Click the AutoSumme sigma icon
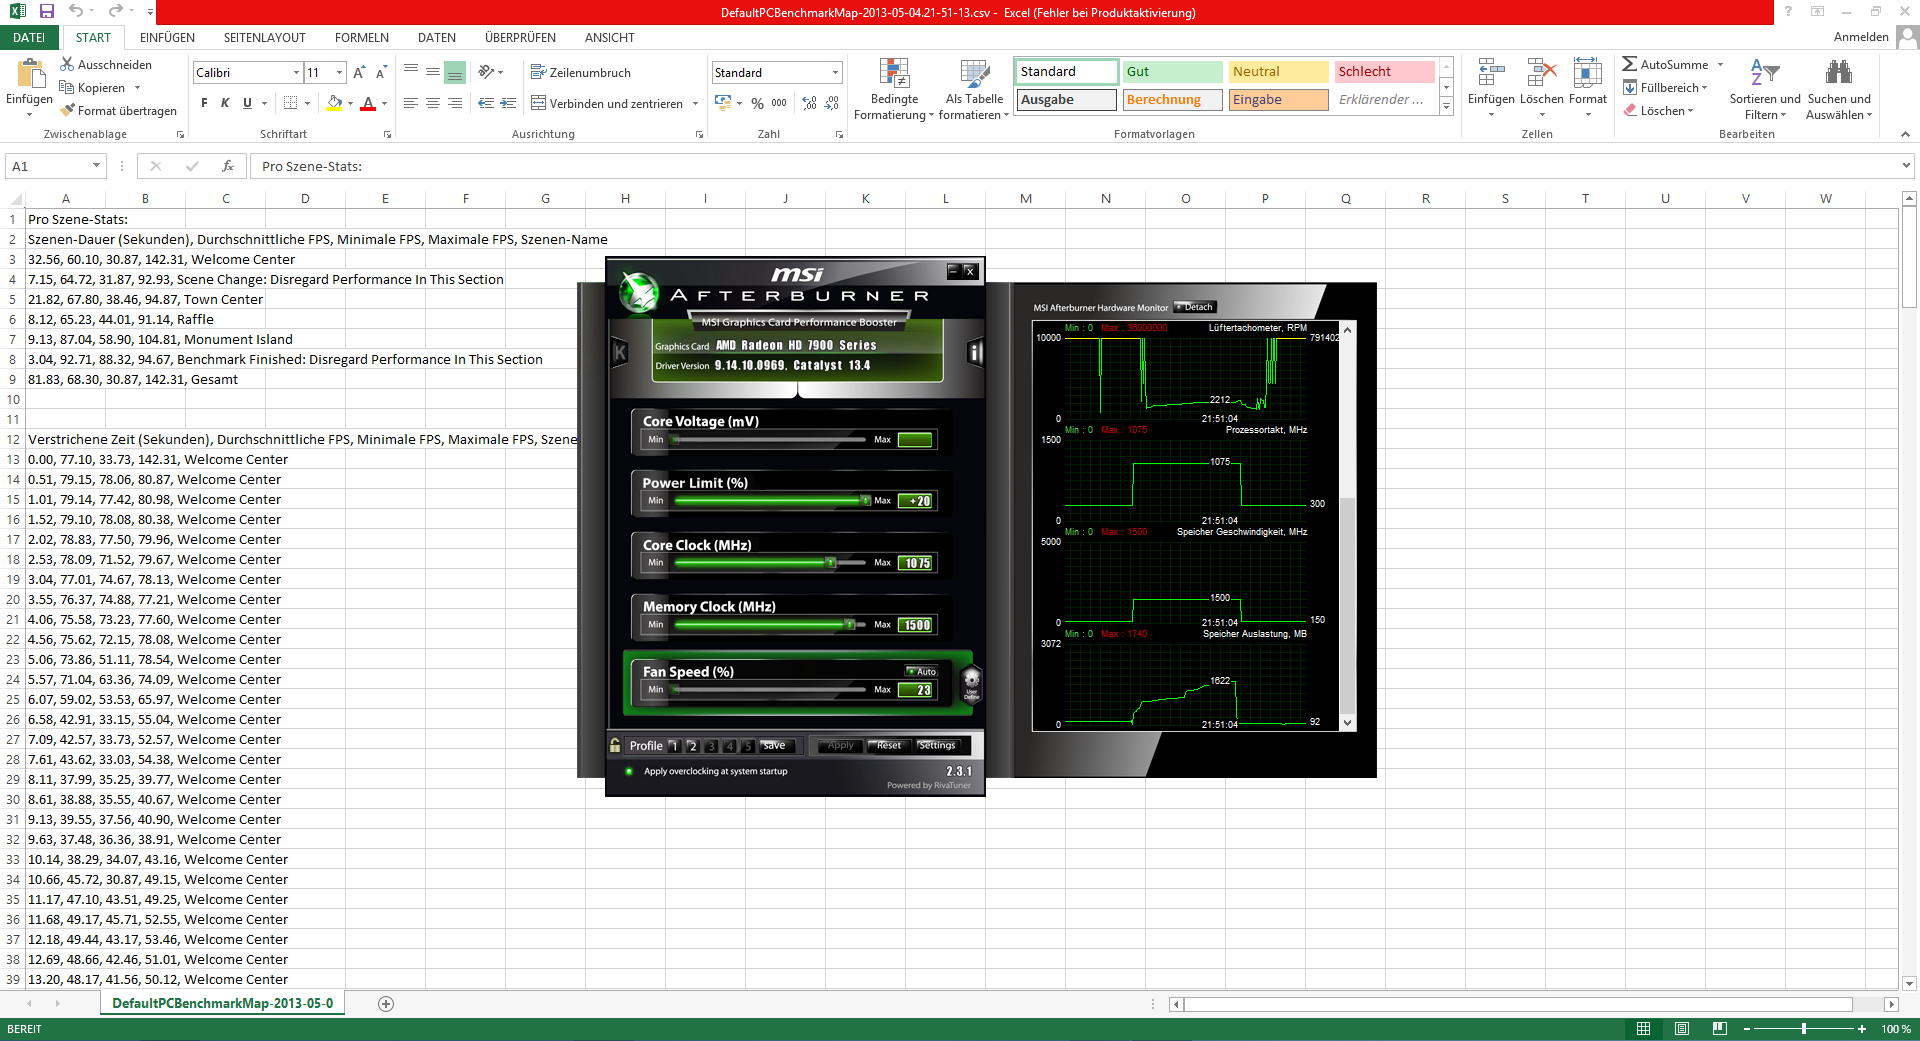Image resolution: width=1920 pixels, height=1041 pixels. pos(1629,64)
